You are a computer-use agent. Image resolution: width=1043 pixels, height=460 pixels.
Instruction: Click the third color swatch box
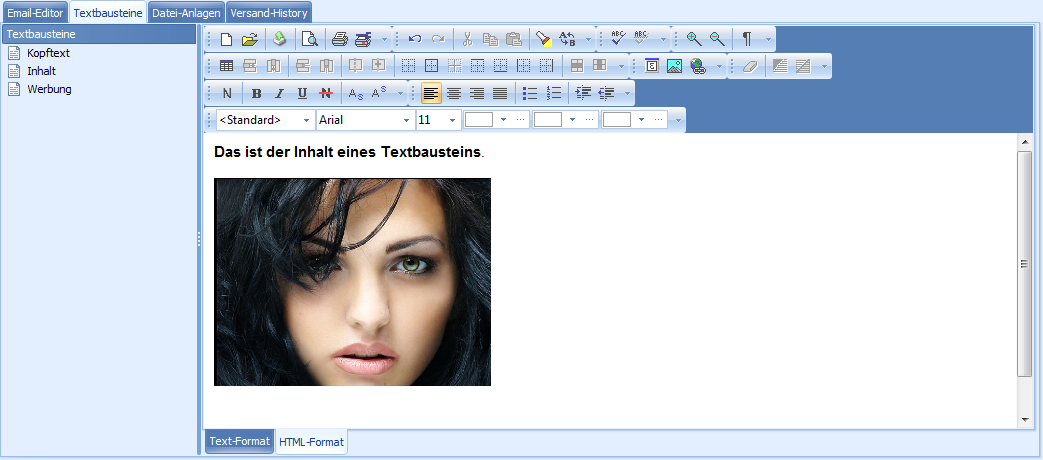[617, 120]
